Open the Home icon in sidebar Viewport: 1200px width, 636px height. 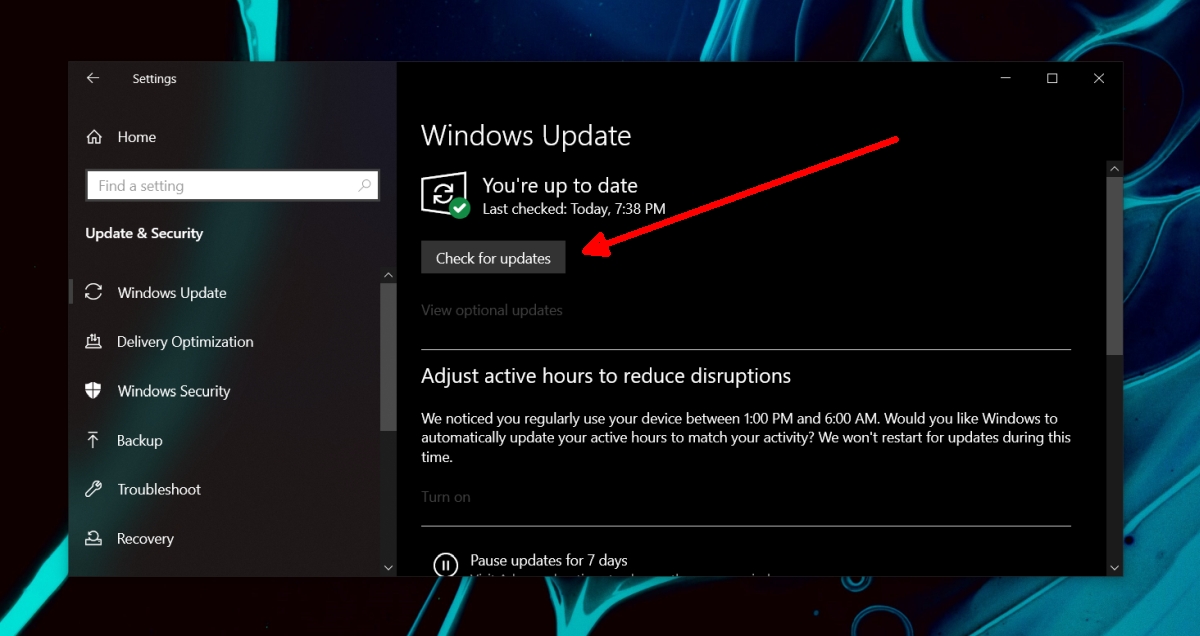94,137
